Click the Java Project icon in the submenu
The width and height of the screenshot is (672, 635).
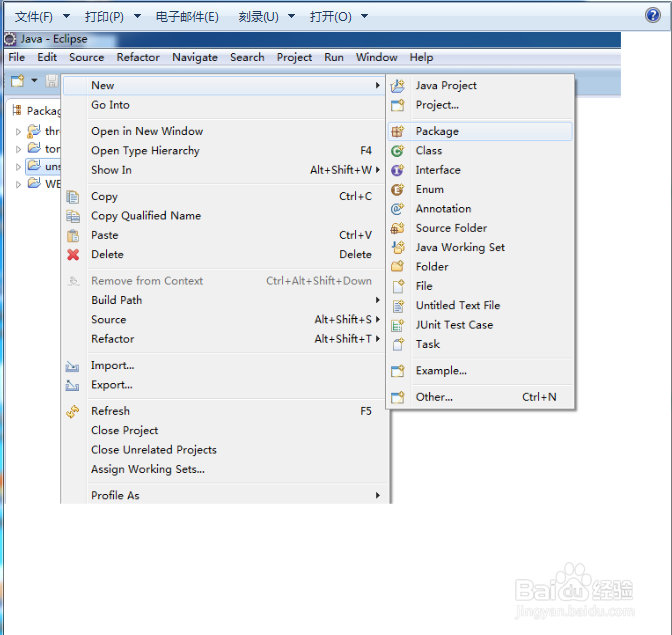398,86
